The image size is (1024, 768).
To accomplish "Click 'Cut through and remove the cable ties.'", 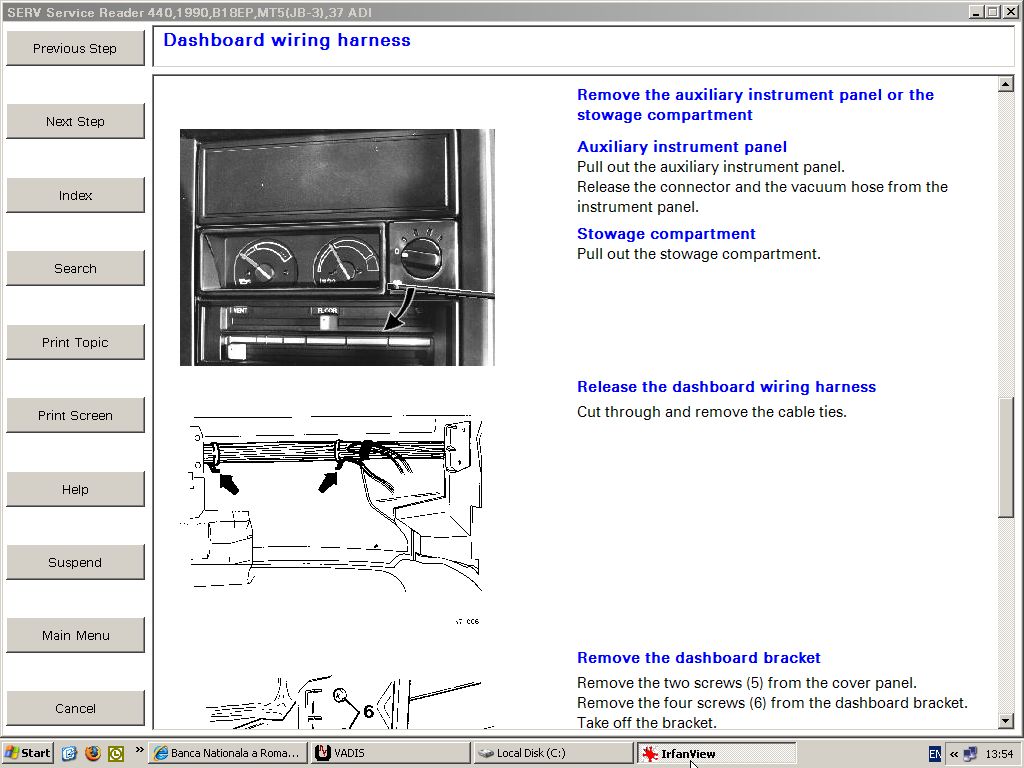I will click(x=712, y=412).
